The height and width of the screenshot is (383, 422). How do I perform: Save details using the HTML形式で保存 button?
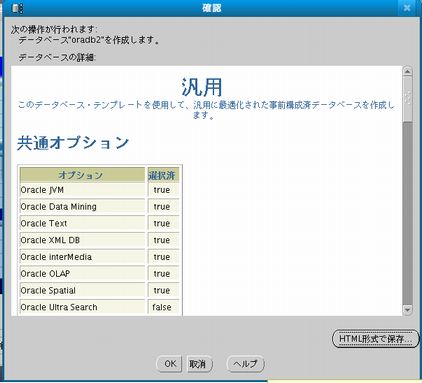[x=375, y=339]
